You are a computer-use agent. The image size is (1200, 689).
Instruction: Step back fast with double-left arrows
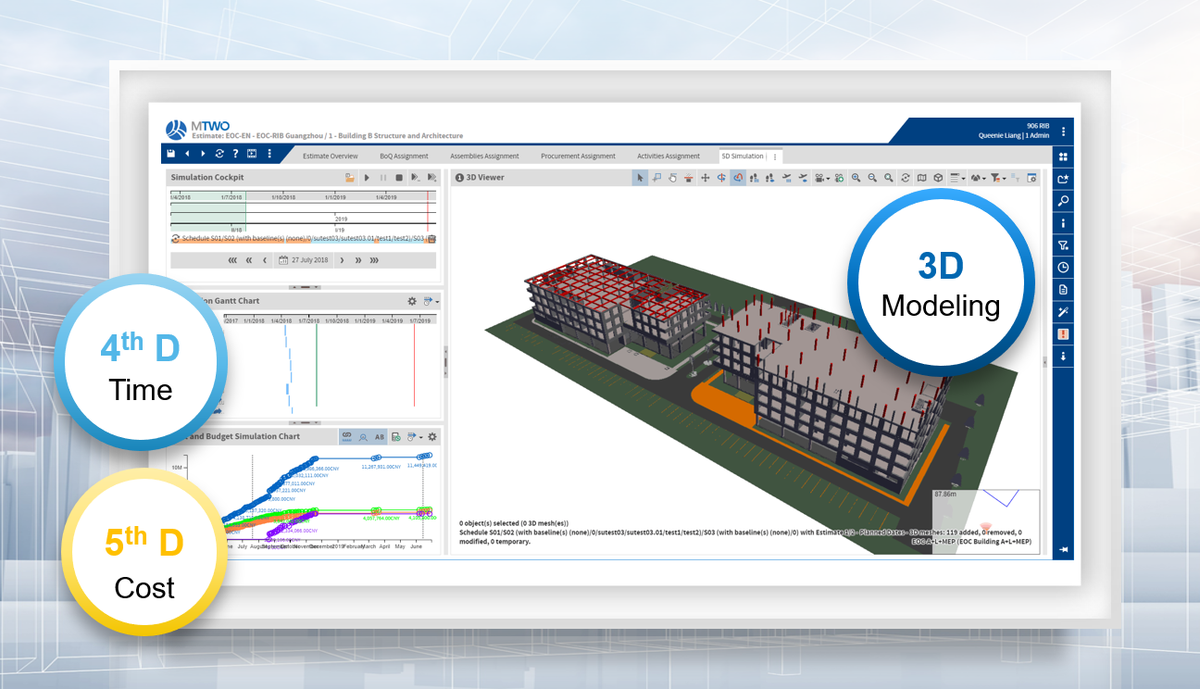point(249,260)
